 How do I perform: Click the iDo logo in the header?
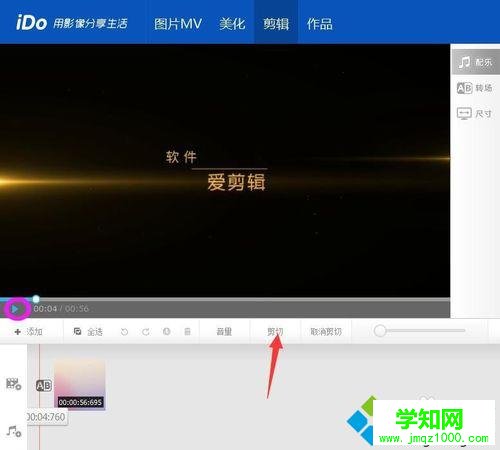click(x=31, y=23)
